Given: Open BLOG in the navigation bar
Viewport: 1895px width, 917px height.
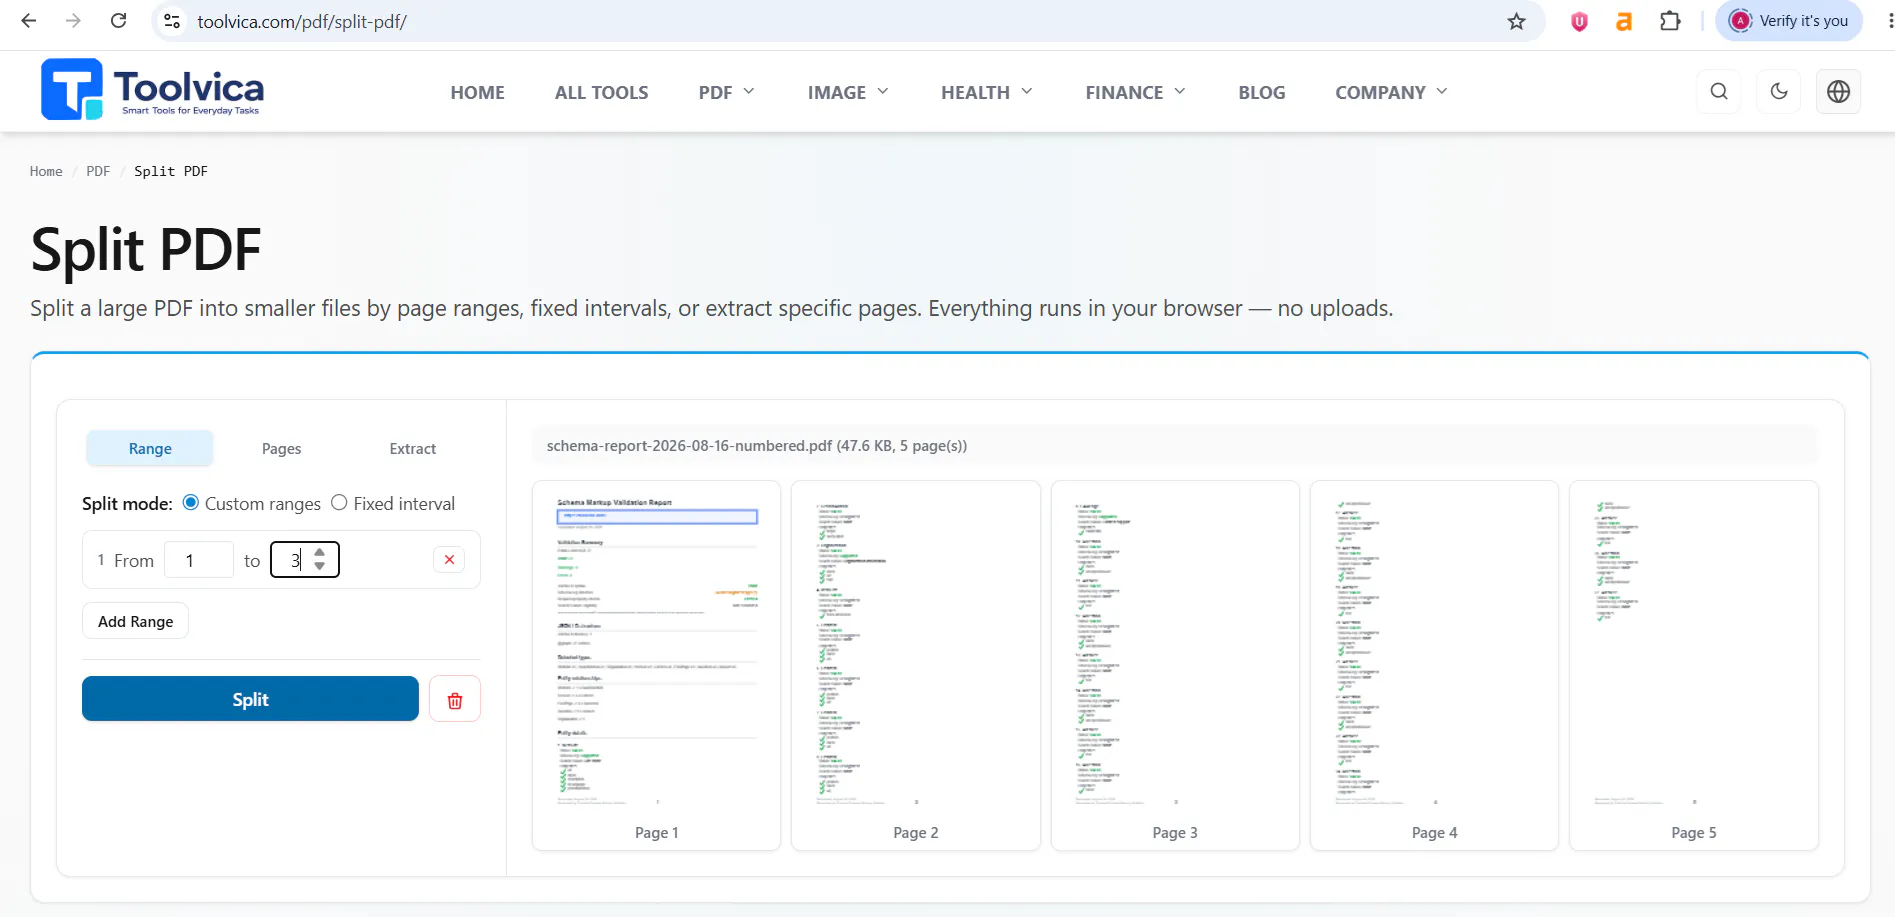Looking at the screenshot, I should click(x=1262, y=92).
